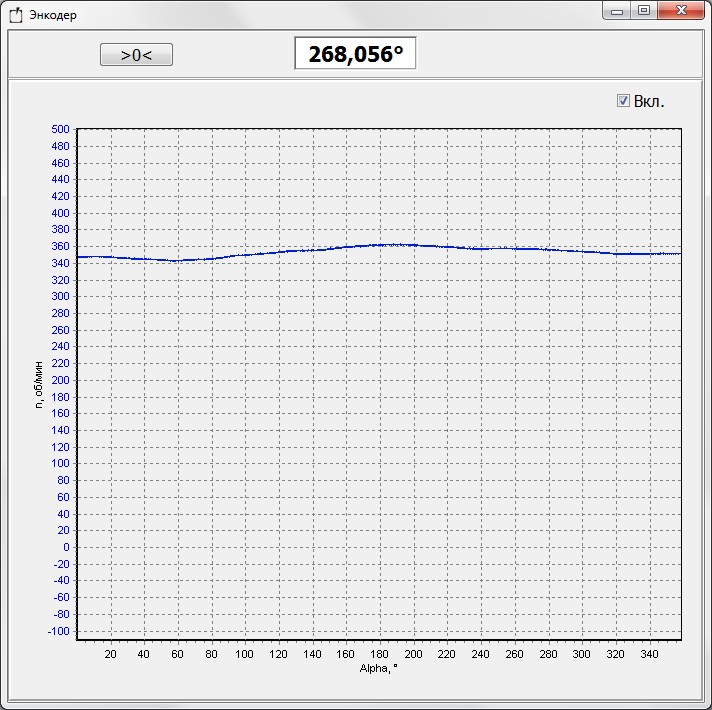Click the 'Alpha, °' axis label
Screen dimensions: 712x710
coord(378,668)
